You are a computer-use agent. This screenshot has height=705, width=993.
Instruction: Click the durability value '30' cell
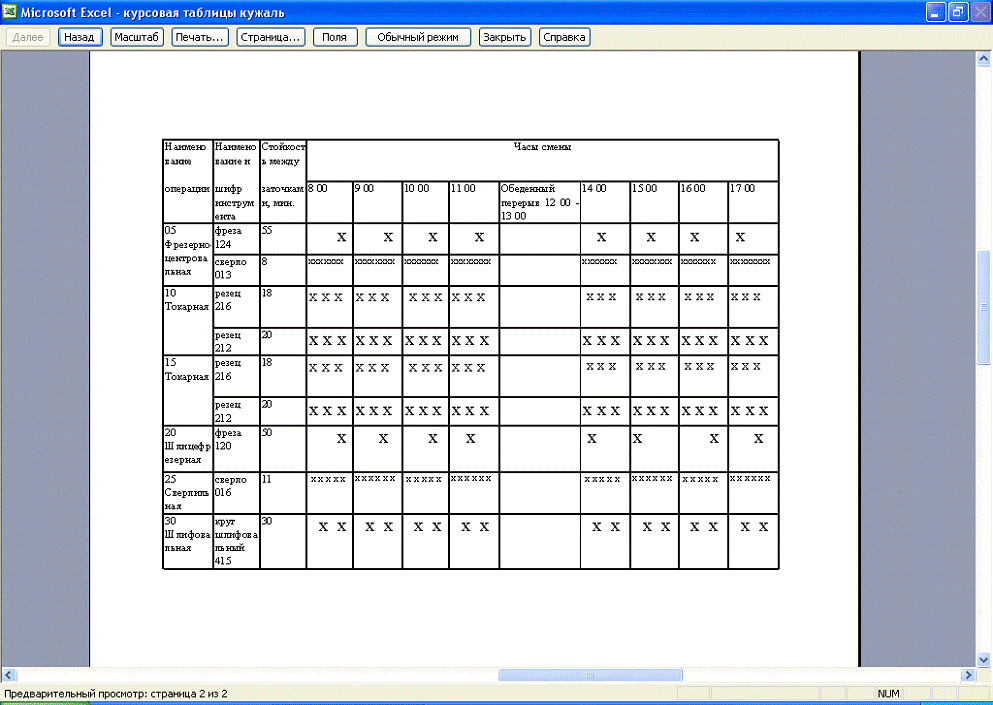(283, 542)
